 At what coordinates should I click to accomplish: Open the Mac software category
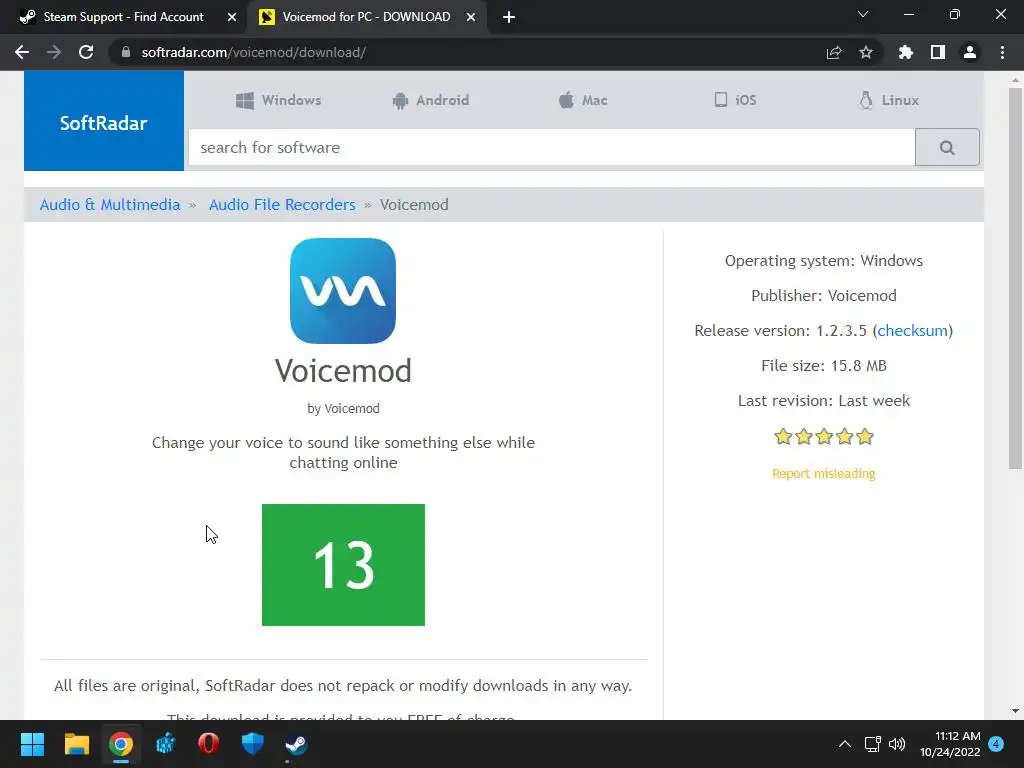pyautogui.click(x=583, y=101)
